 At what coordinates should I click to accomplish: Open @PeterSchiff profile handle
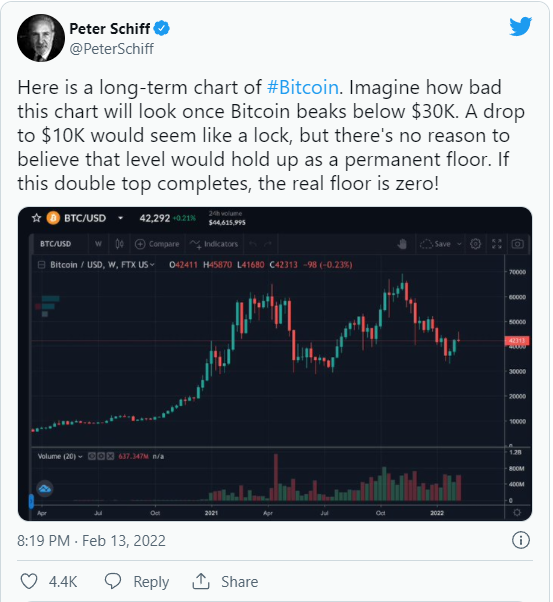click(x=111, y=49)
